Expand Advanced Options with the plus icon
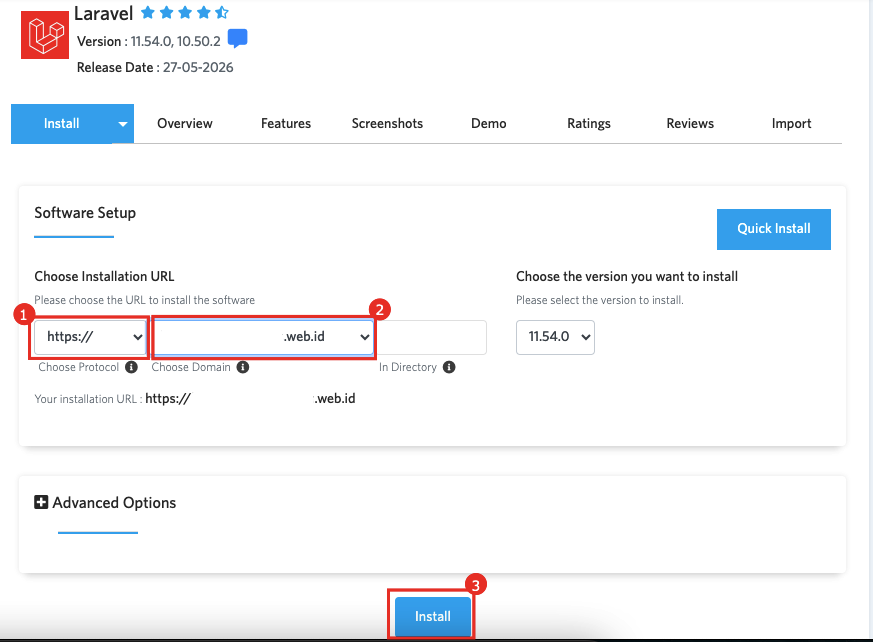The height and width of the screenshot is (642, 873). (41, 502)
